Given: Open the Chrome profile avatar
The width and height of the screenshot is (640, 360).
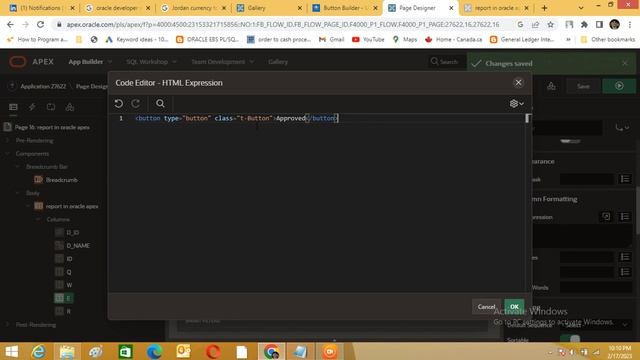Looking at the screenshot, I should pyautogui.click(x=614, y=24).
